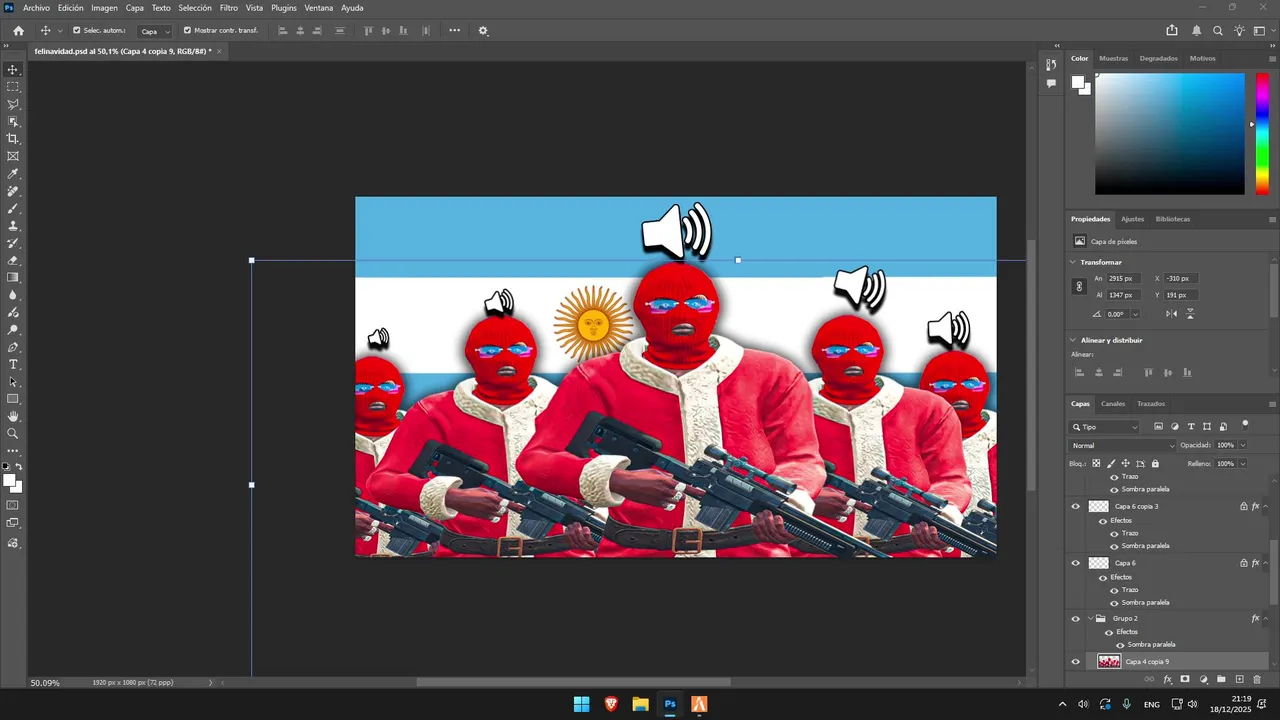This screenshot has height=720, width=1280.
Task: Click the Home button in options bar
Action: coord(18,31)
